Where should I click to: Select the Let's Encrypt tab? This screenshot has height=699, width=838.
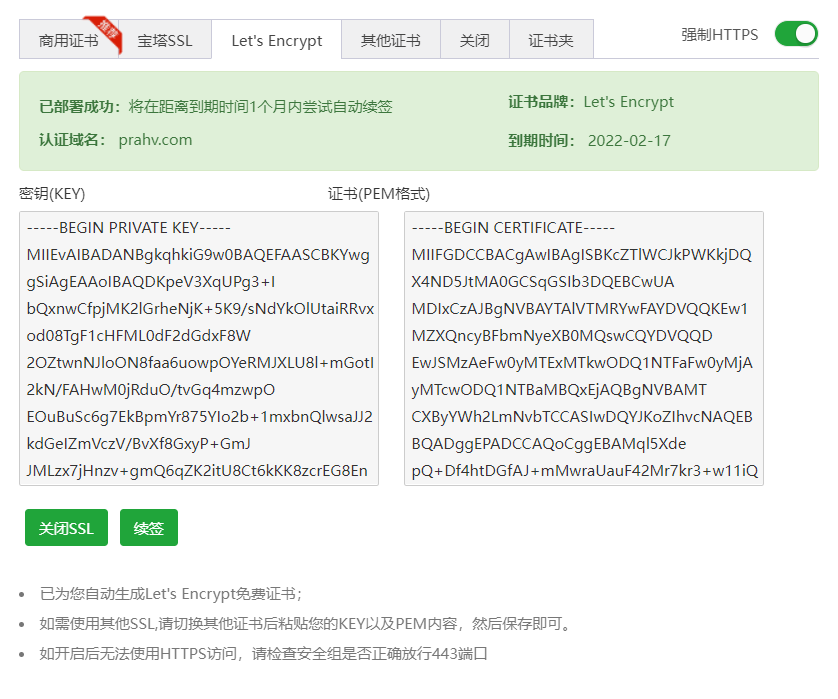276,41
